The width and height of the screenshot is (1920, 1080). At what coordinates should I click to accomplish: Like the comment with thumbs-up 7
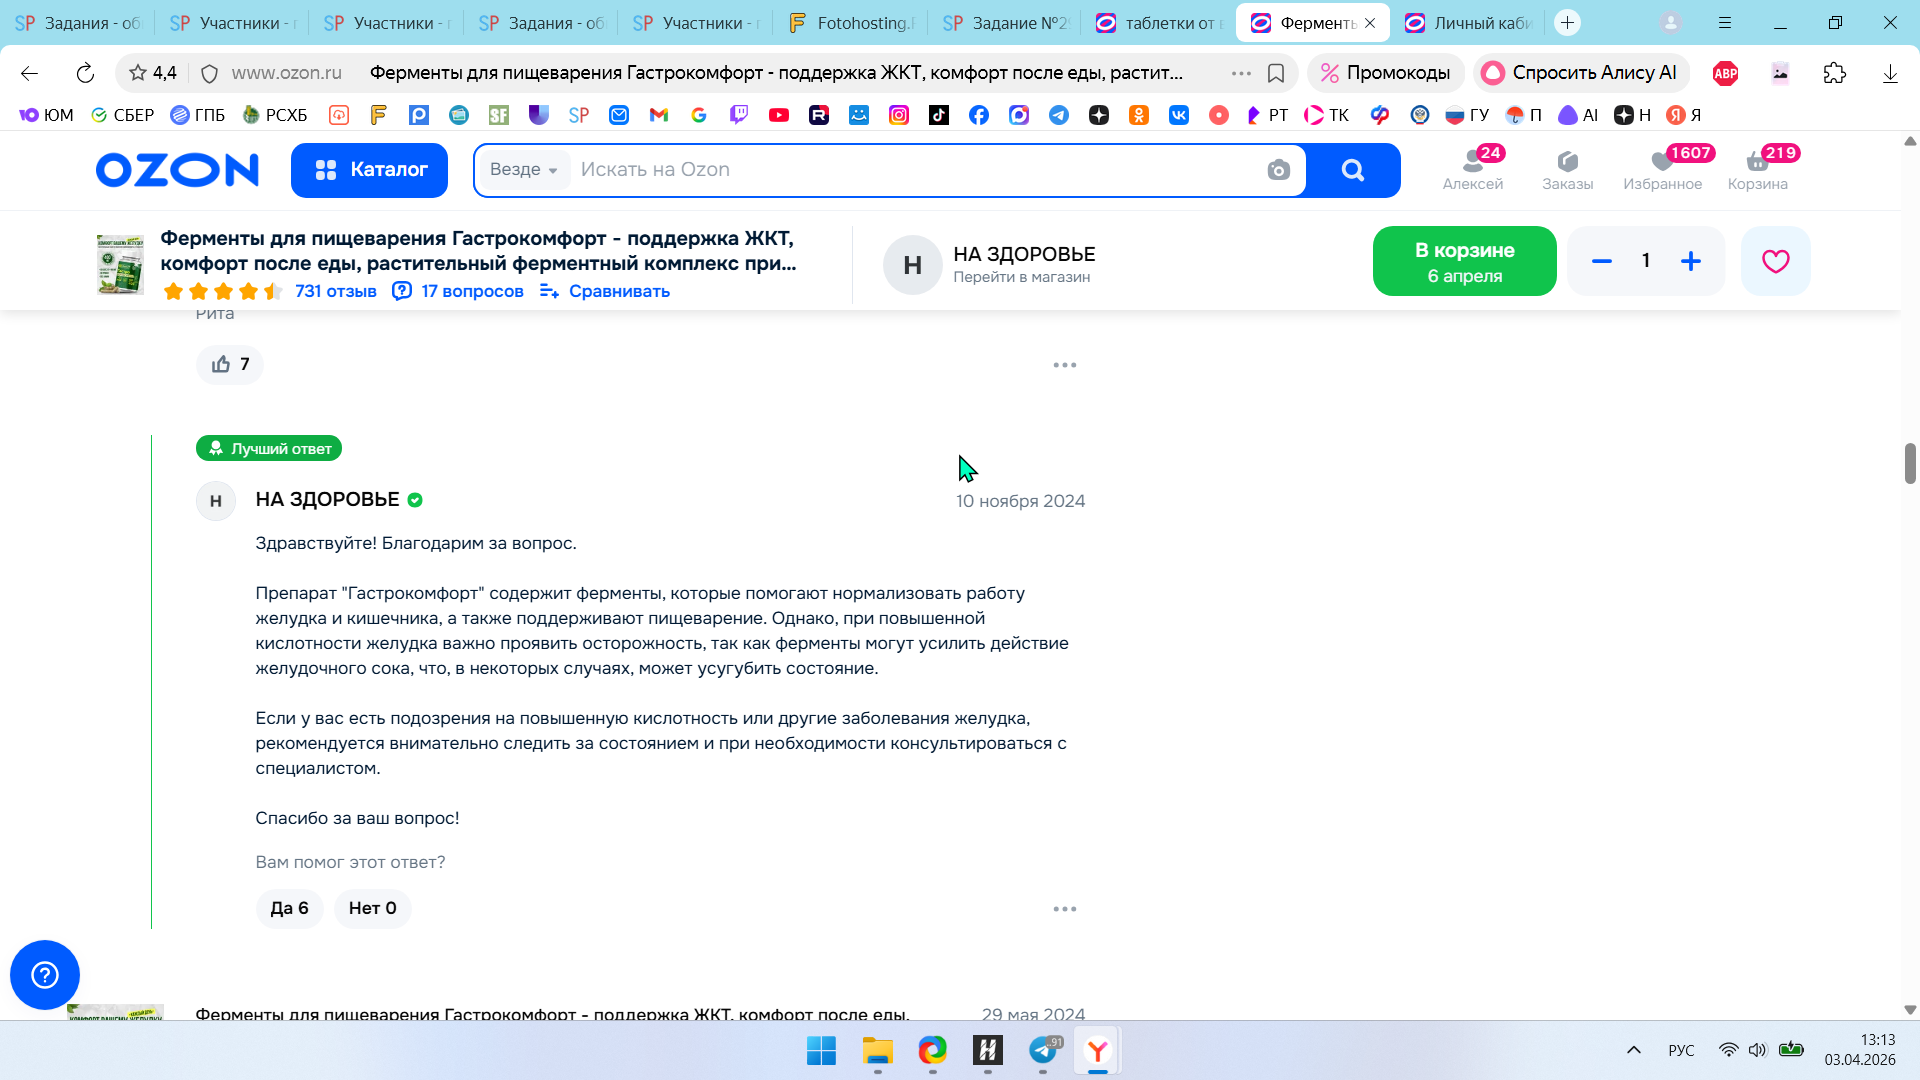click(230, 365)
